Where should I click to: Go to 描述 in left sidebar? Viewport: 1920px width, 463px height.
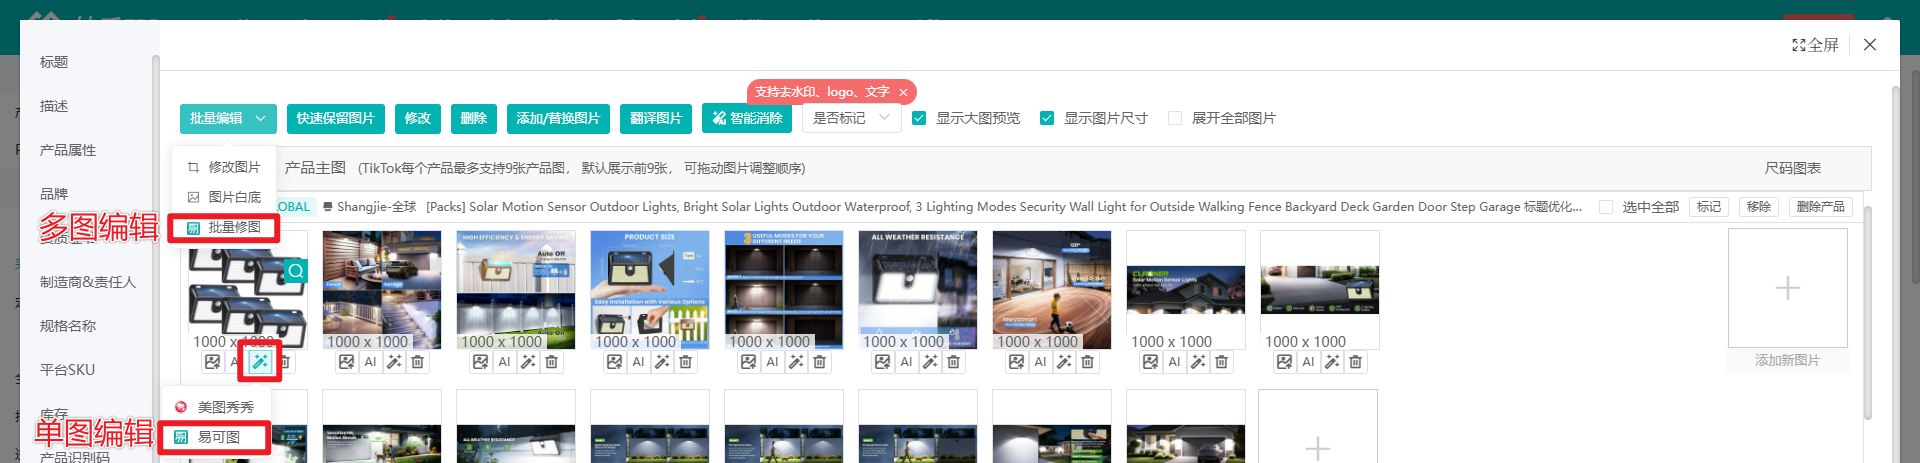point(54,106)
